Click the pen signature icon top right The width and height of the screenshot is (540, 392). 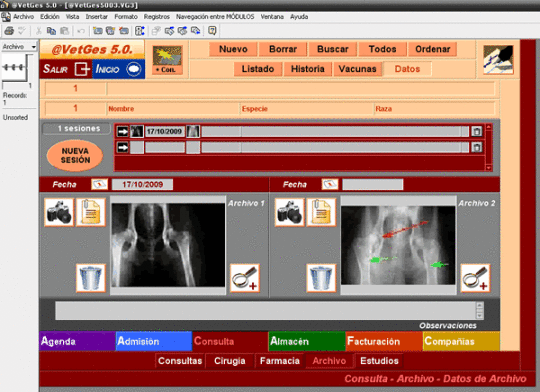(x=498, y=60)
